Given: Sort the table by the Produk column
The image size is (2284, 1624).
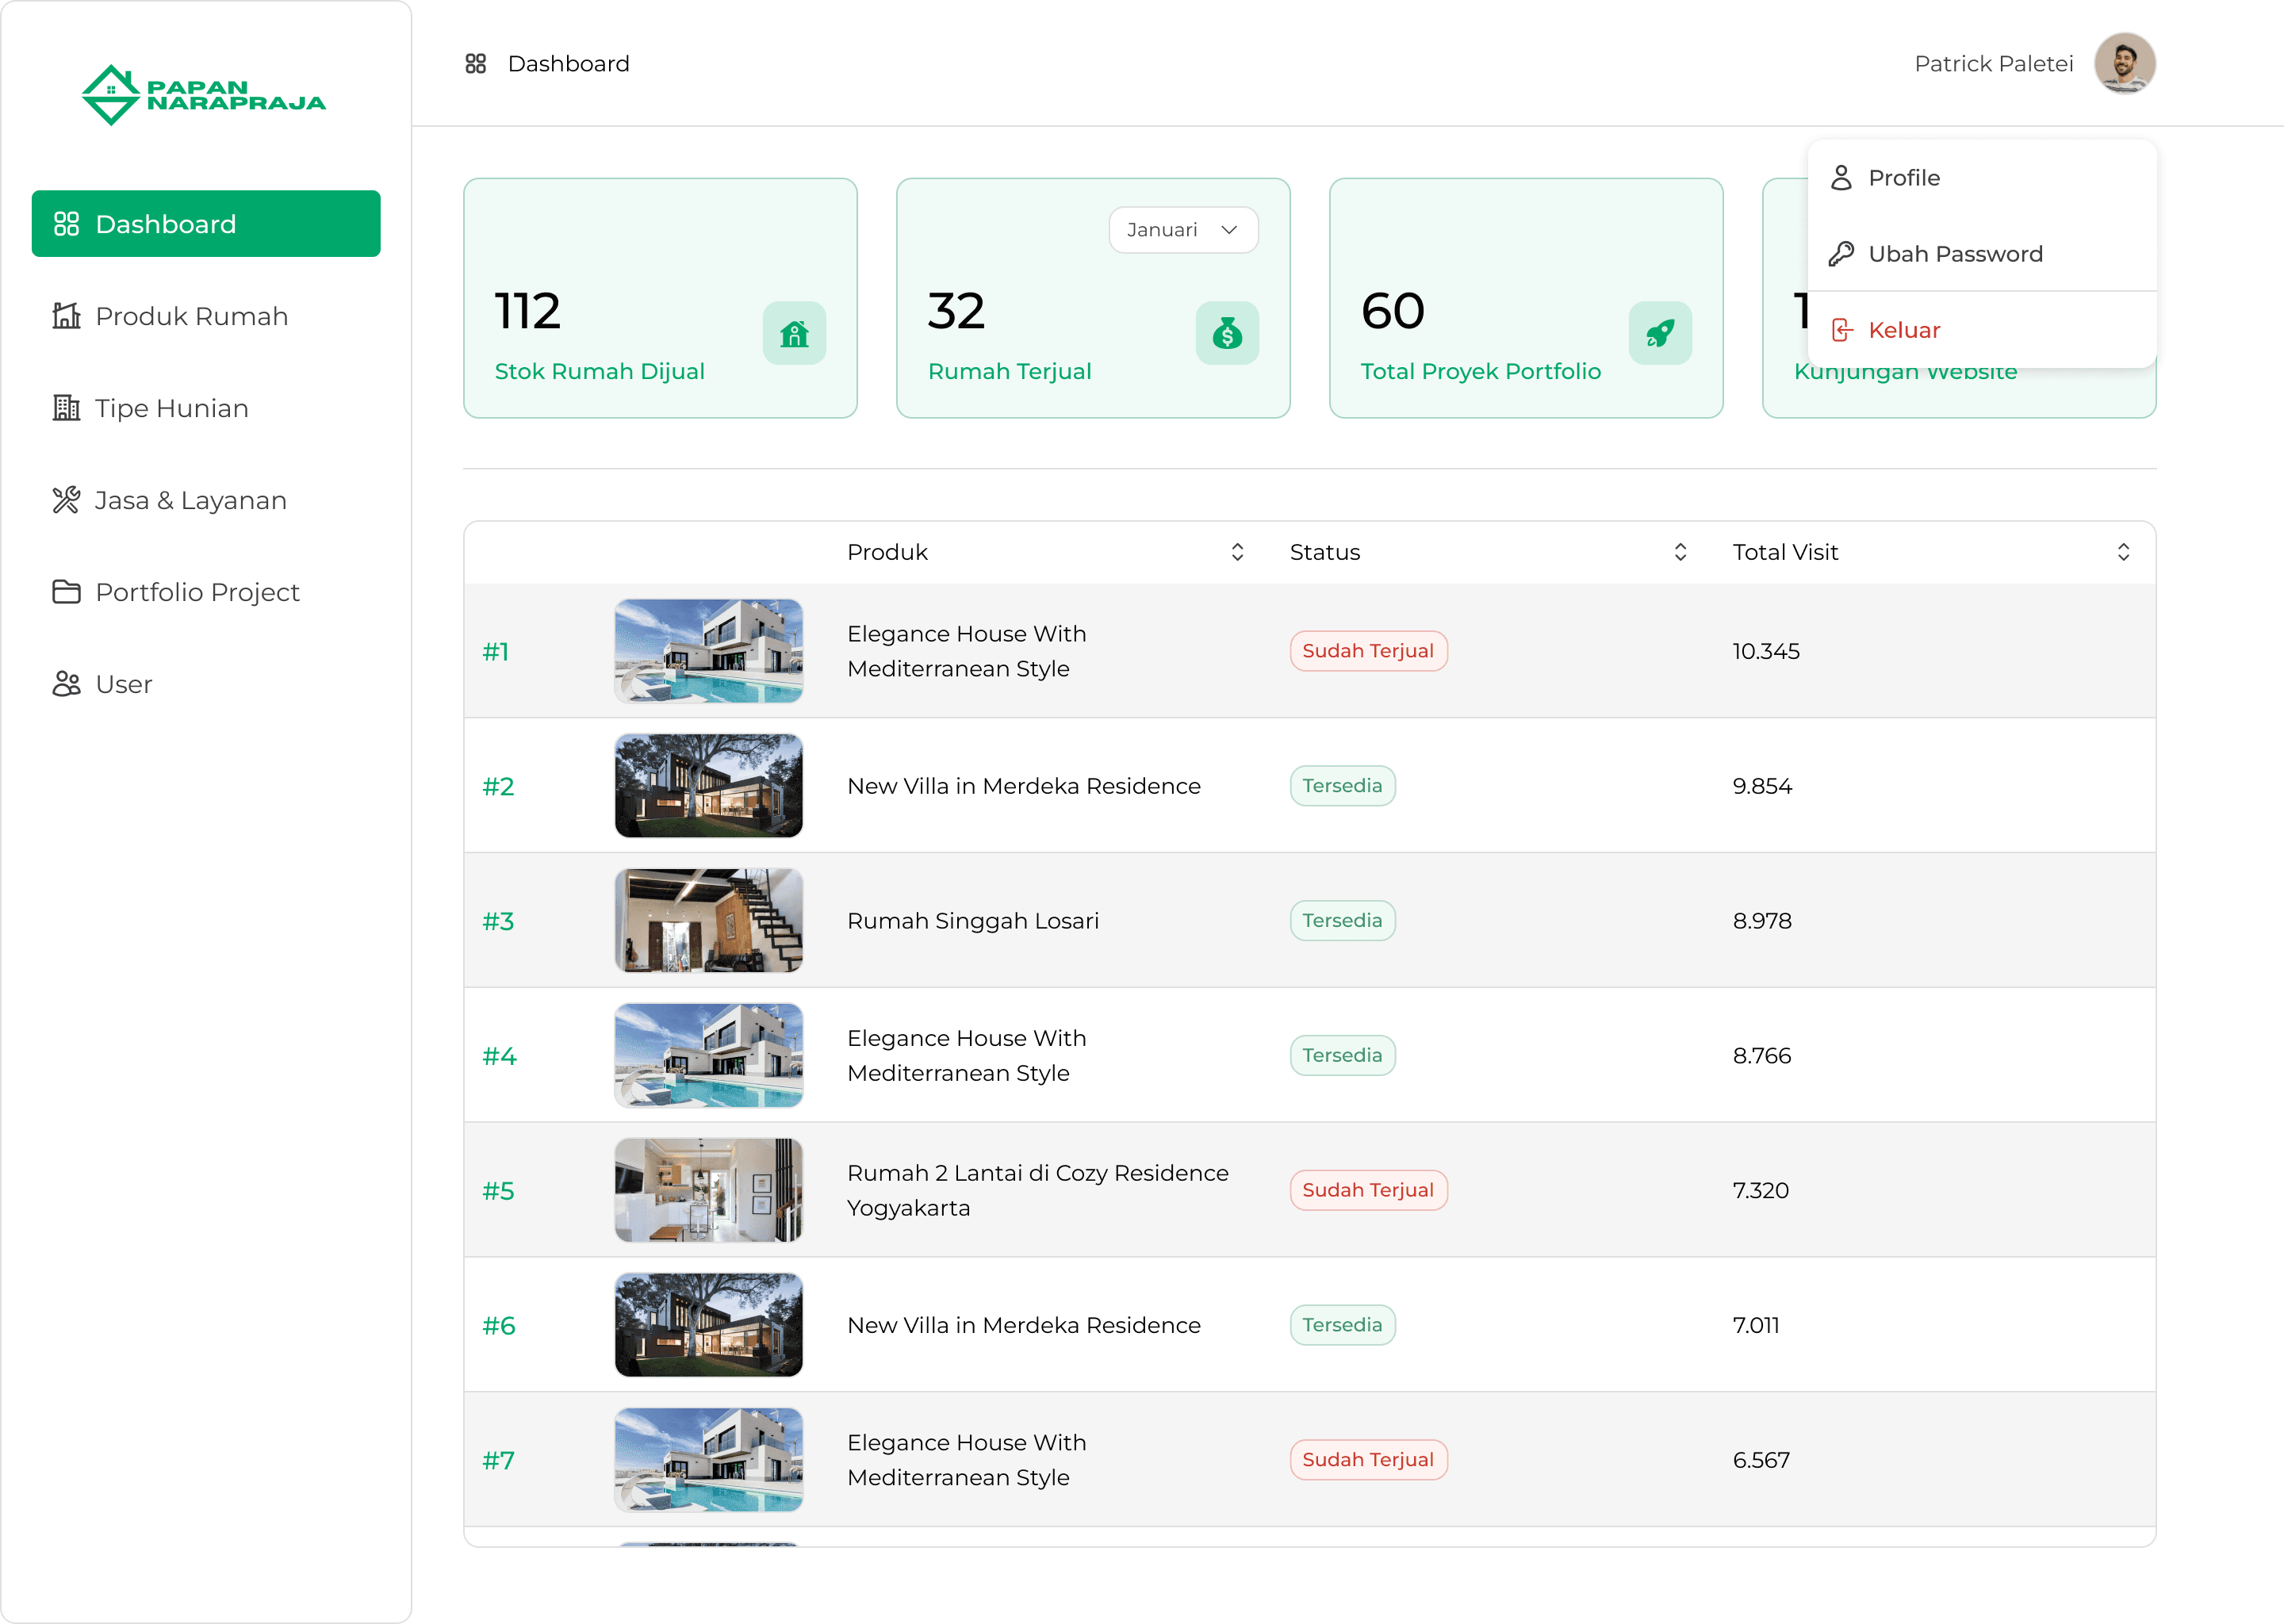Looking at the screenshot, I should [1237, 552].
